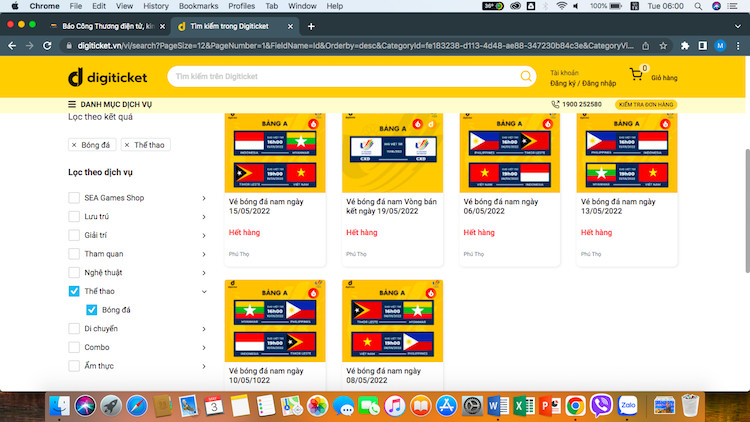
Task: Expand the Di chuyển category arrow
Action: click(204, 329)
